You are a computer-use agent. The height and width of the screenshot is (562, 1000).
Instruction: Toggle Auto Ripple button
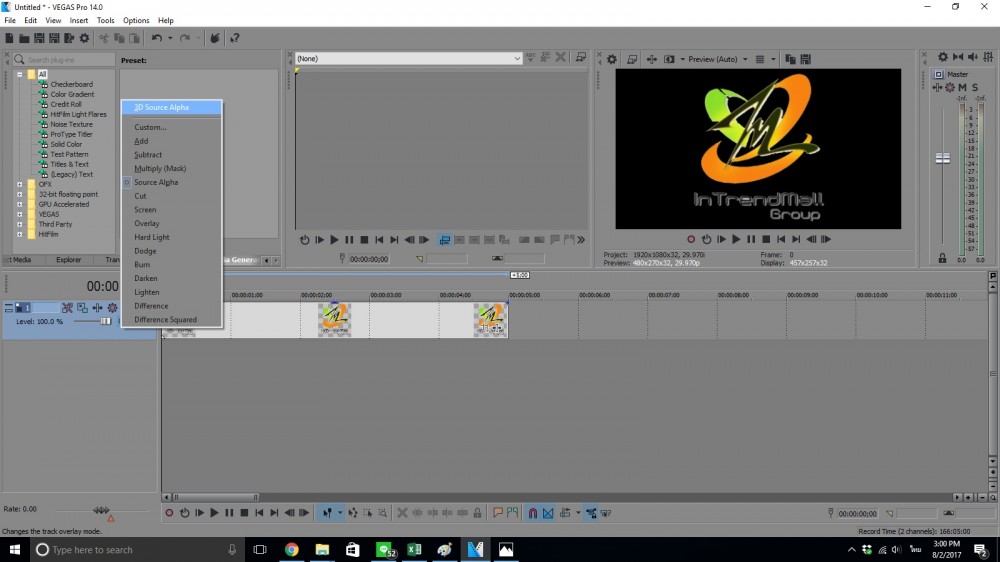coord(564,513)
